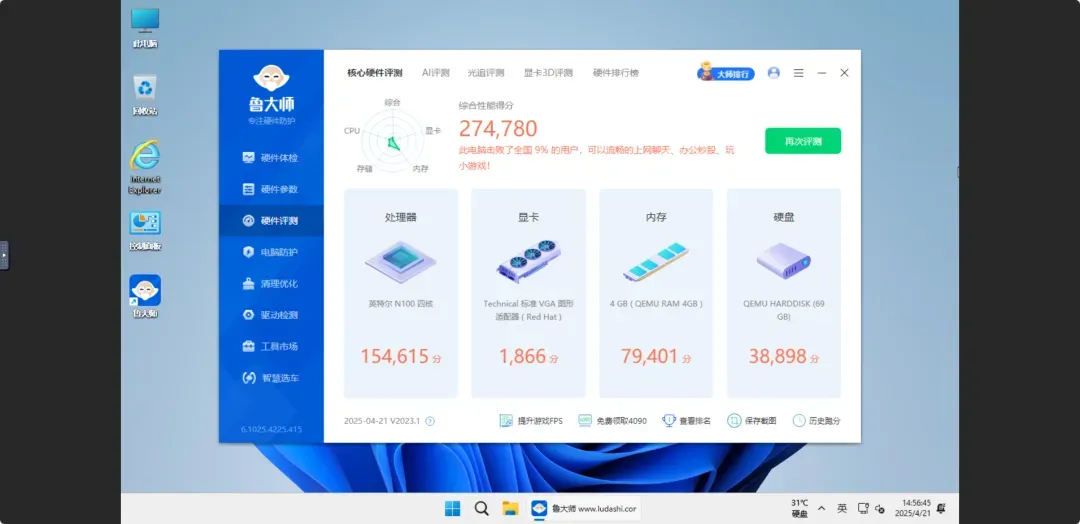The width and height of the screenshot is (1080, 524).
Task: Click the info icon beside the V2023.1 version
Action: (430, 421)
